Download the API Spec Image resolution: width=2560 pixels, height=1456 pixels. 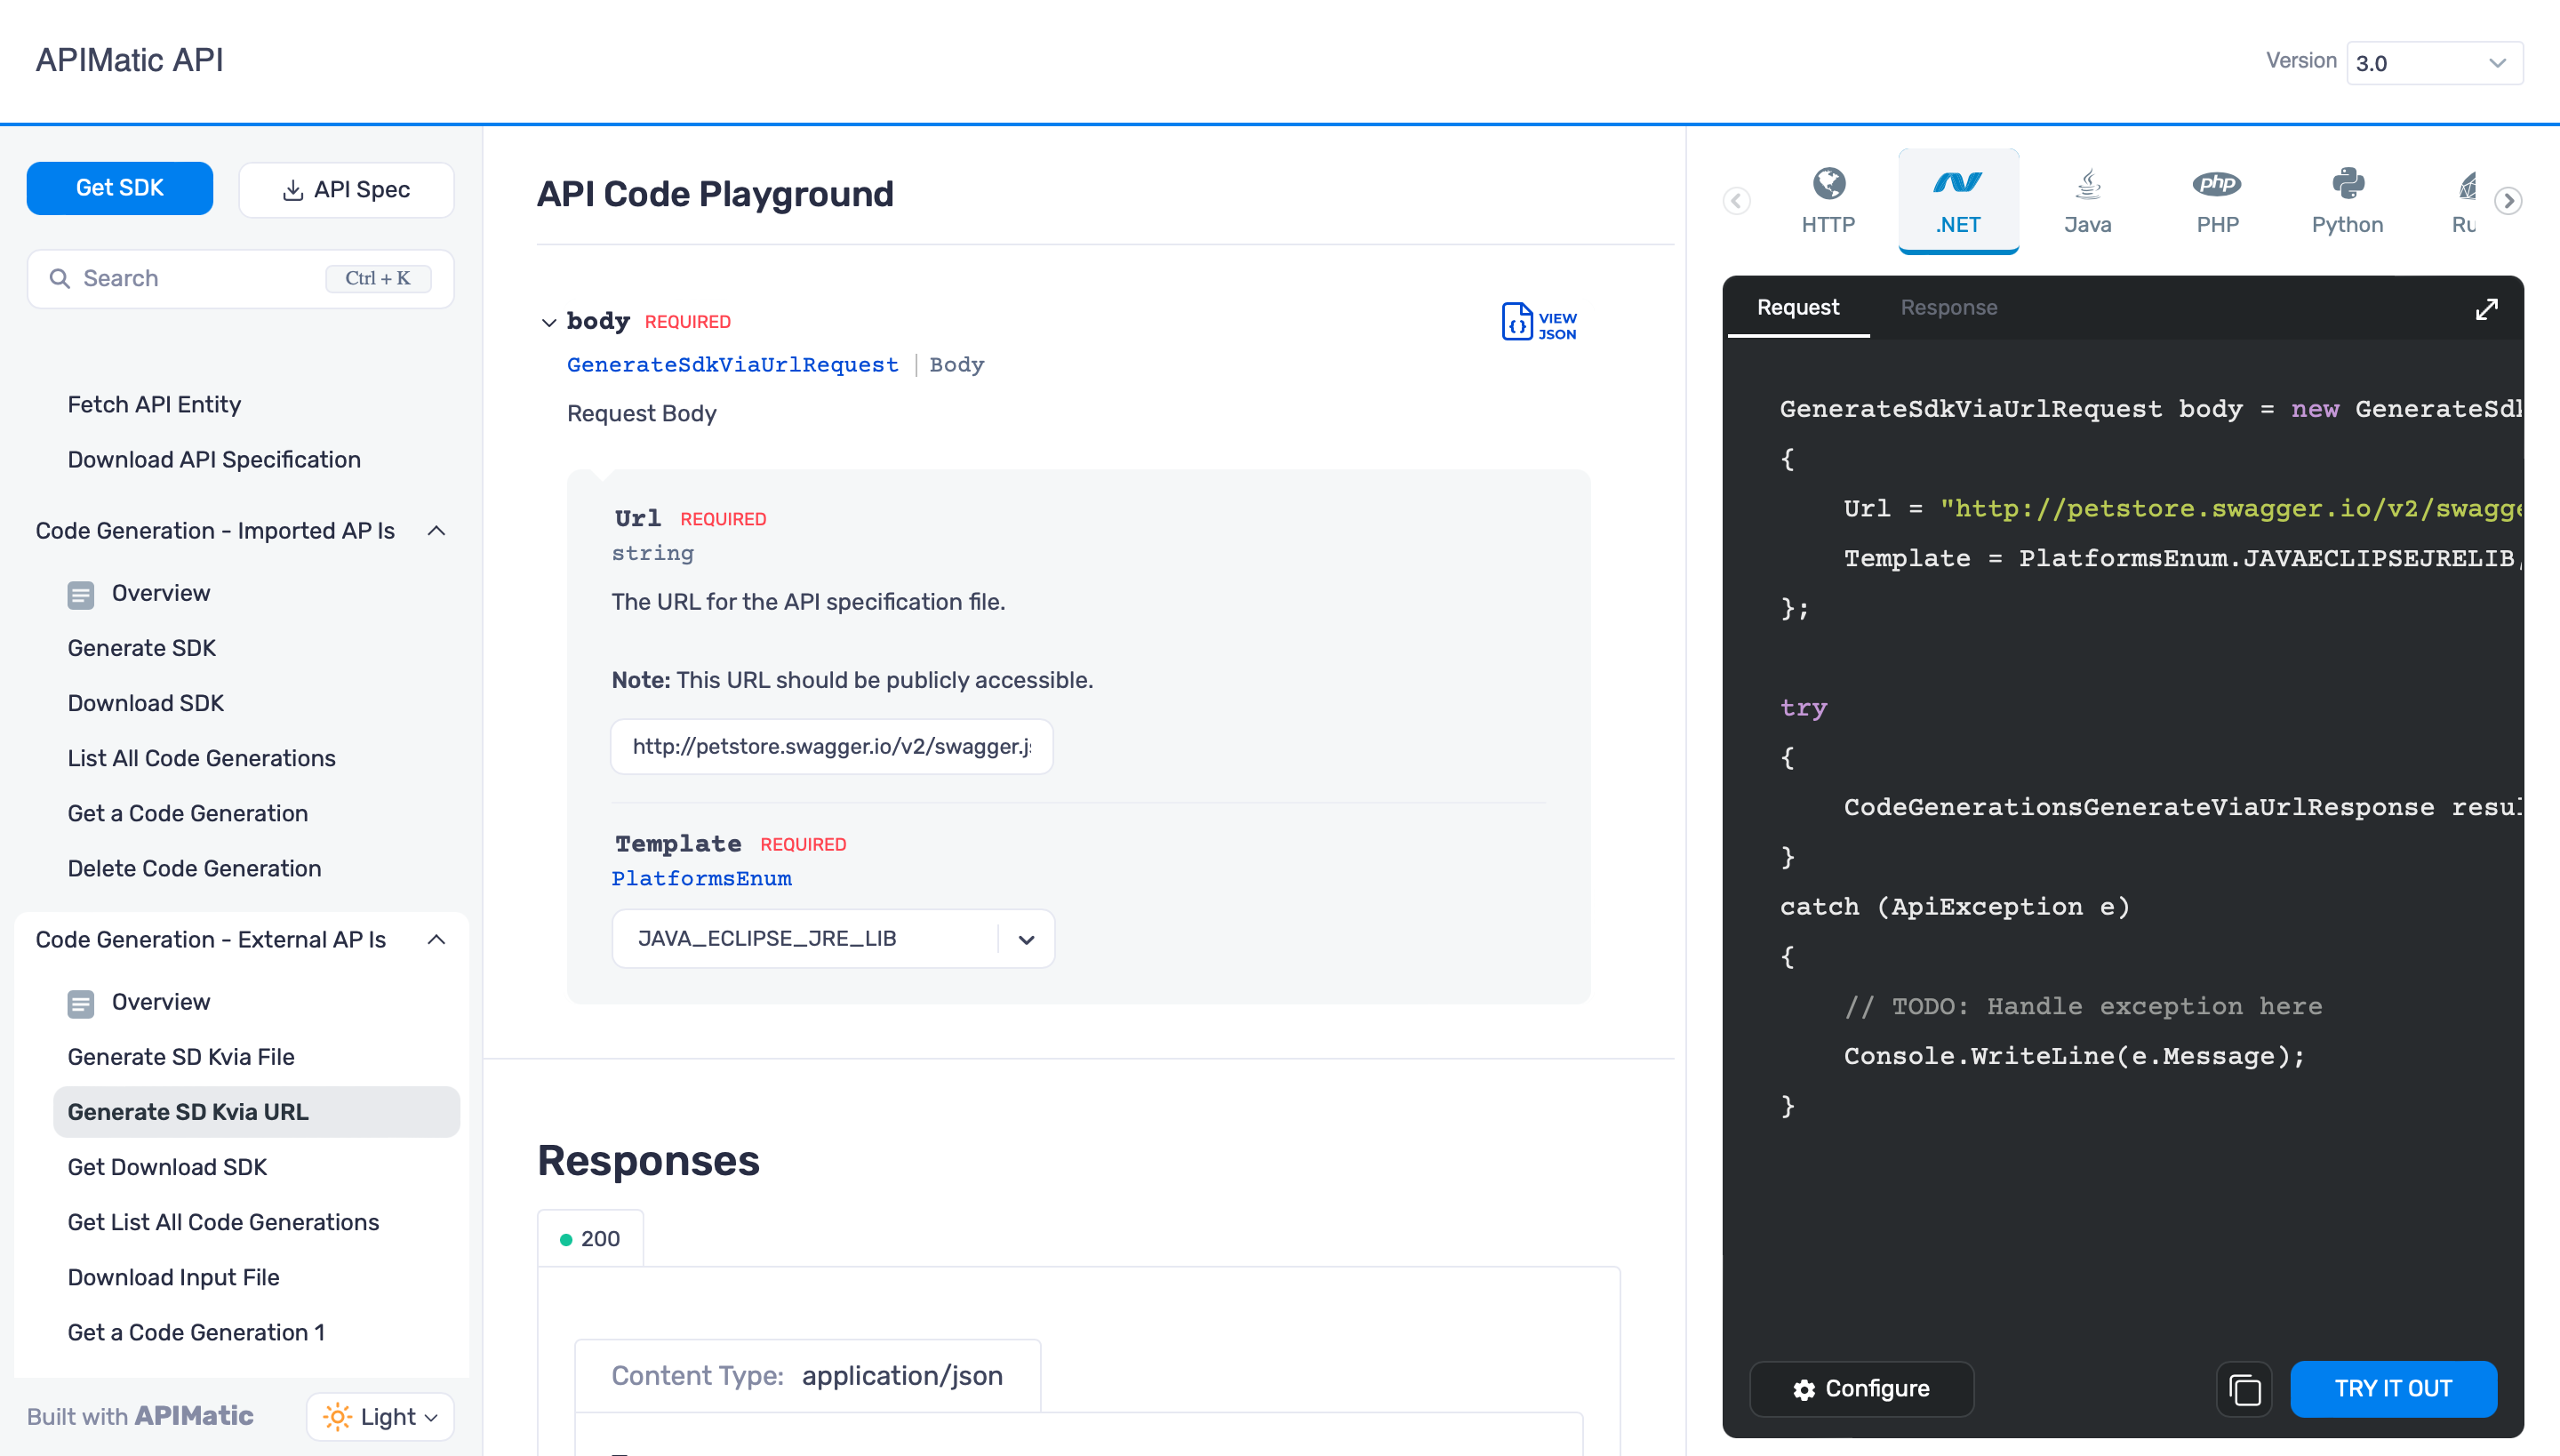pos(346,190)
